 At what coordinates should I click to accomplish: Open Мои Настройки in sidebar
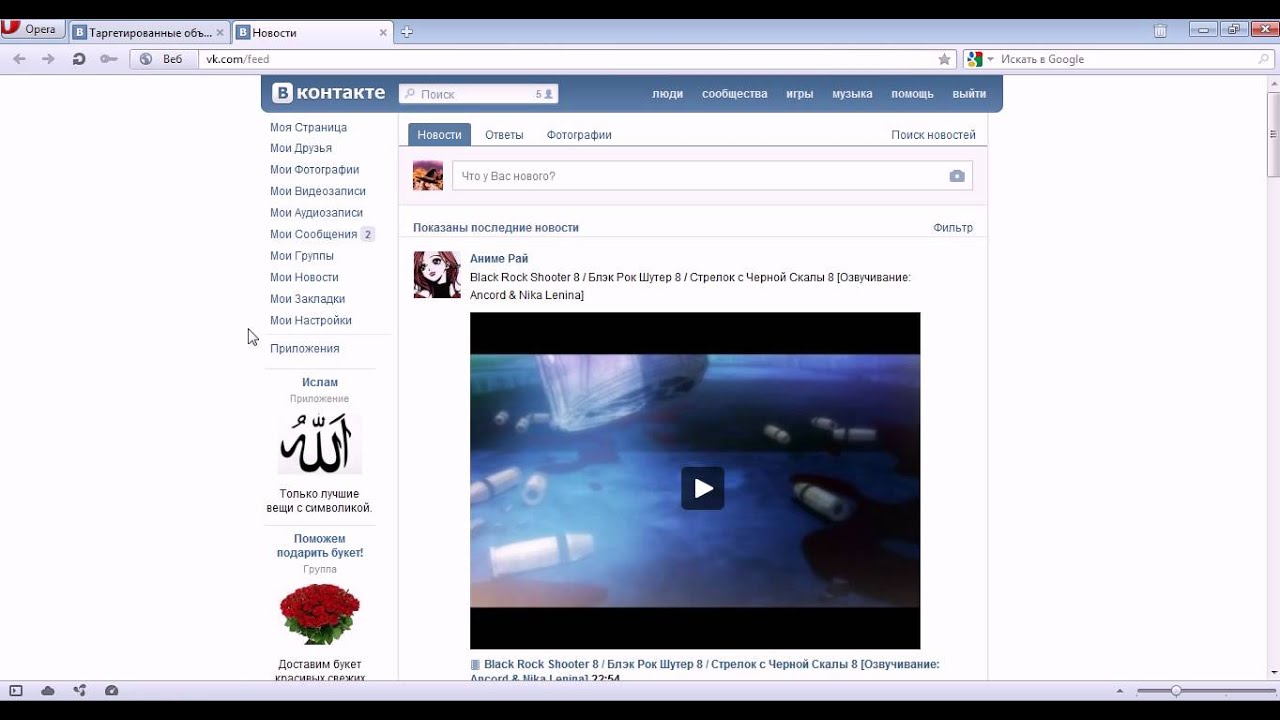(311, 320)
